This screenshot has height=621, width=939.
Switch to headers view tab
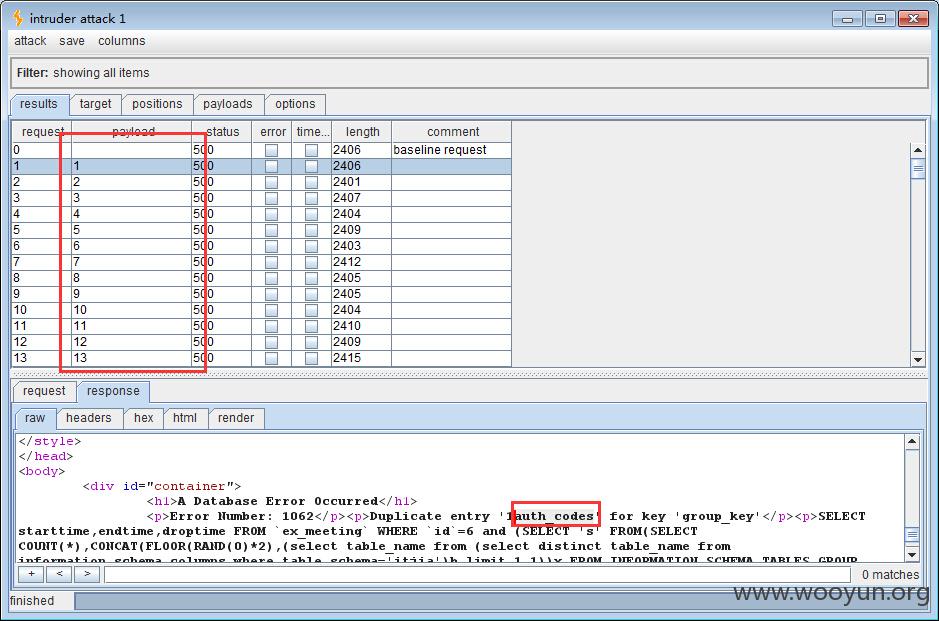[89, 418]
